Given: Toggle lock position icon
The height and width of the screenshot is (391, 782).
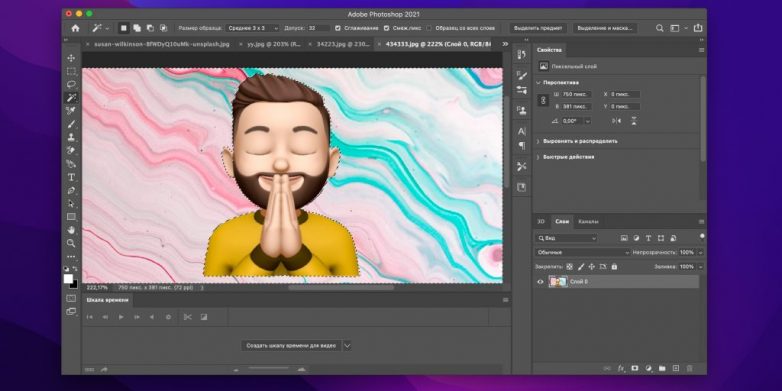Looking at the screenshot, I should [x=591, y=267].
